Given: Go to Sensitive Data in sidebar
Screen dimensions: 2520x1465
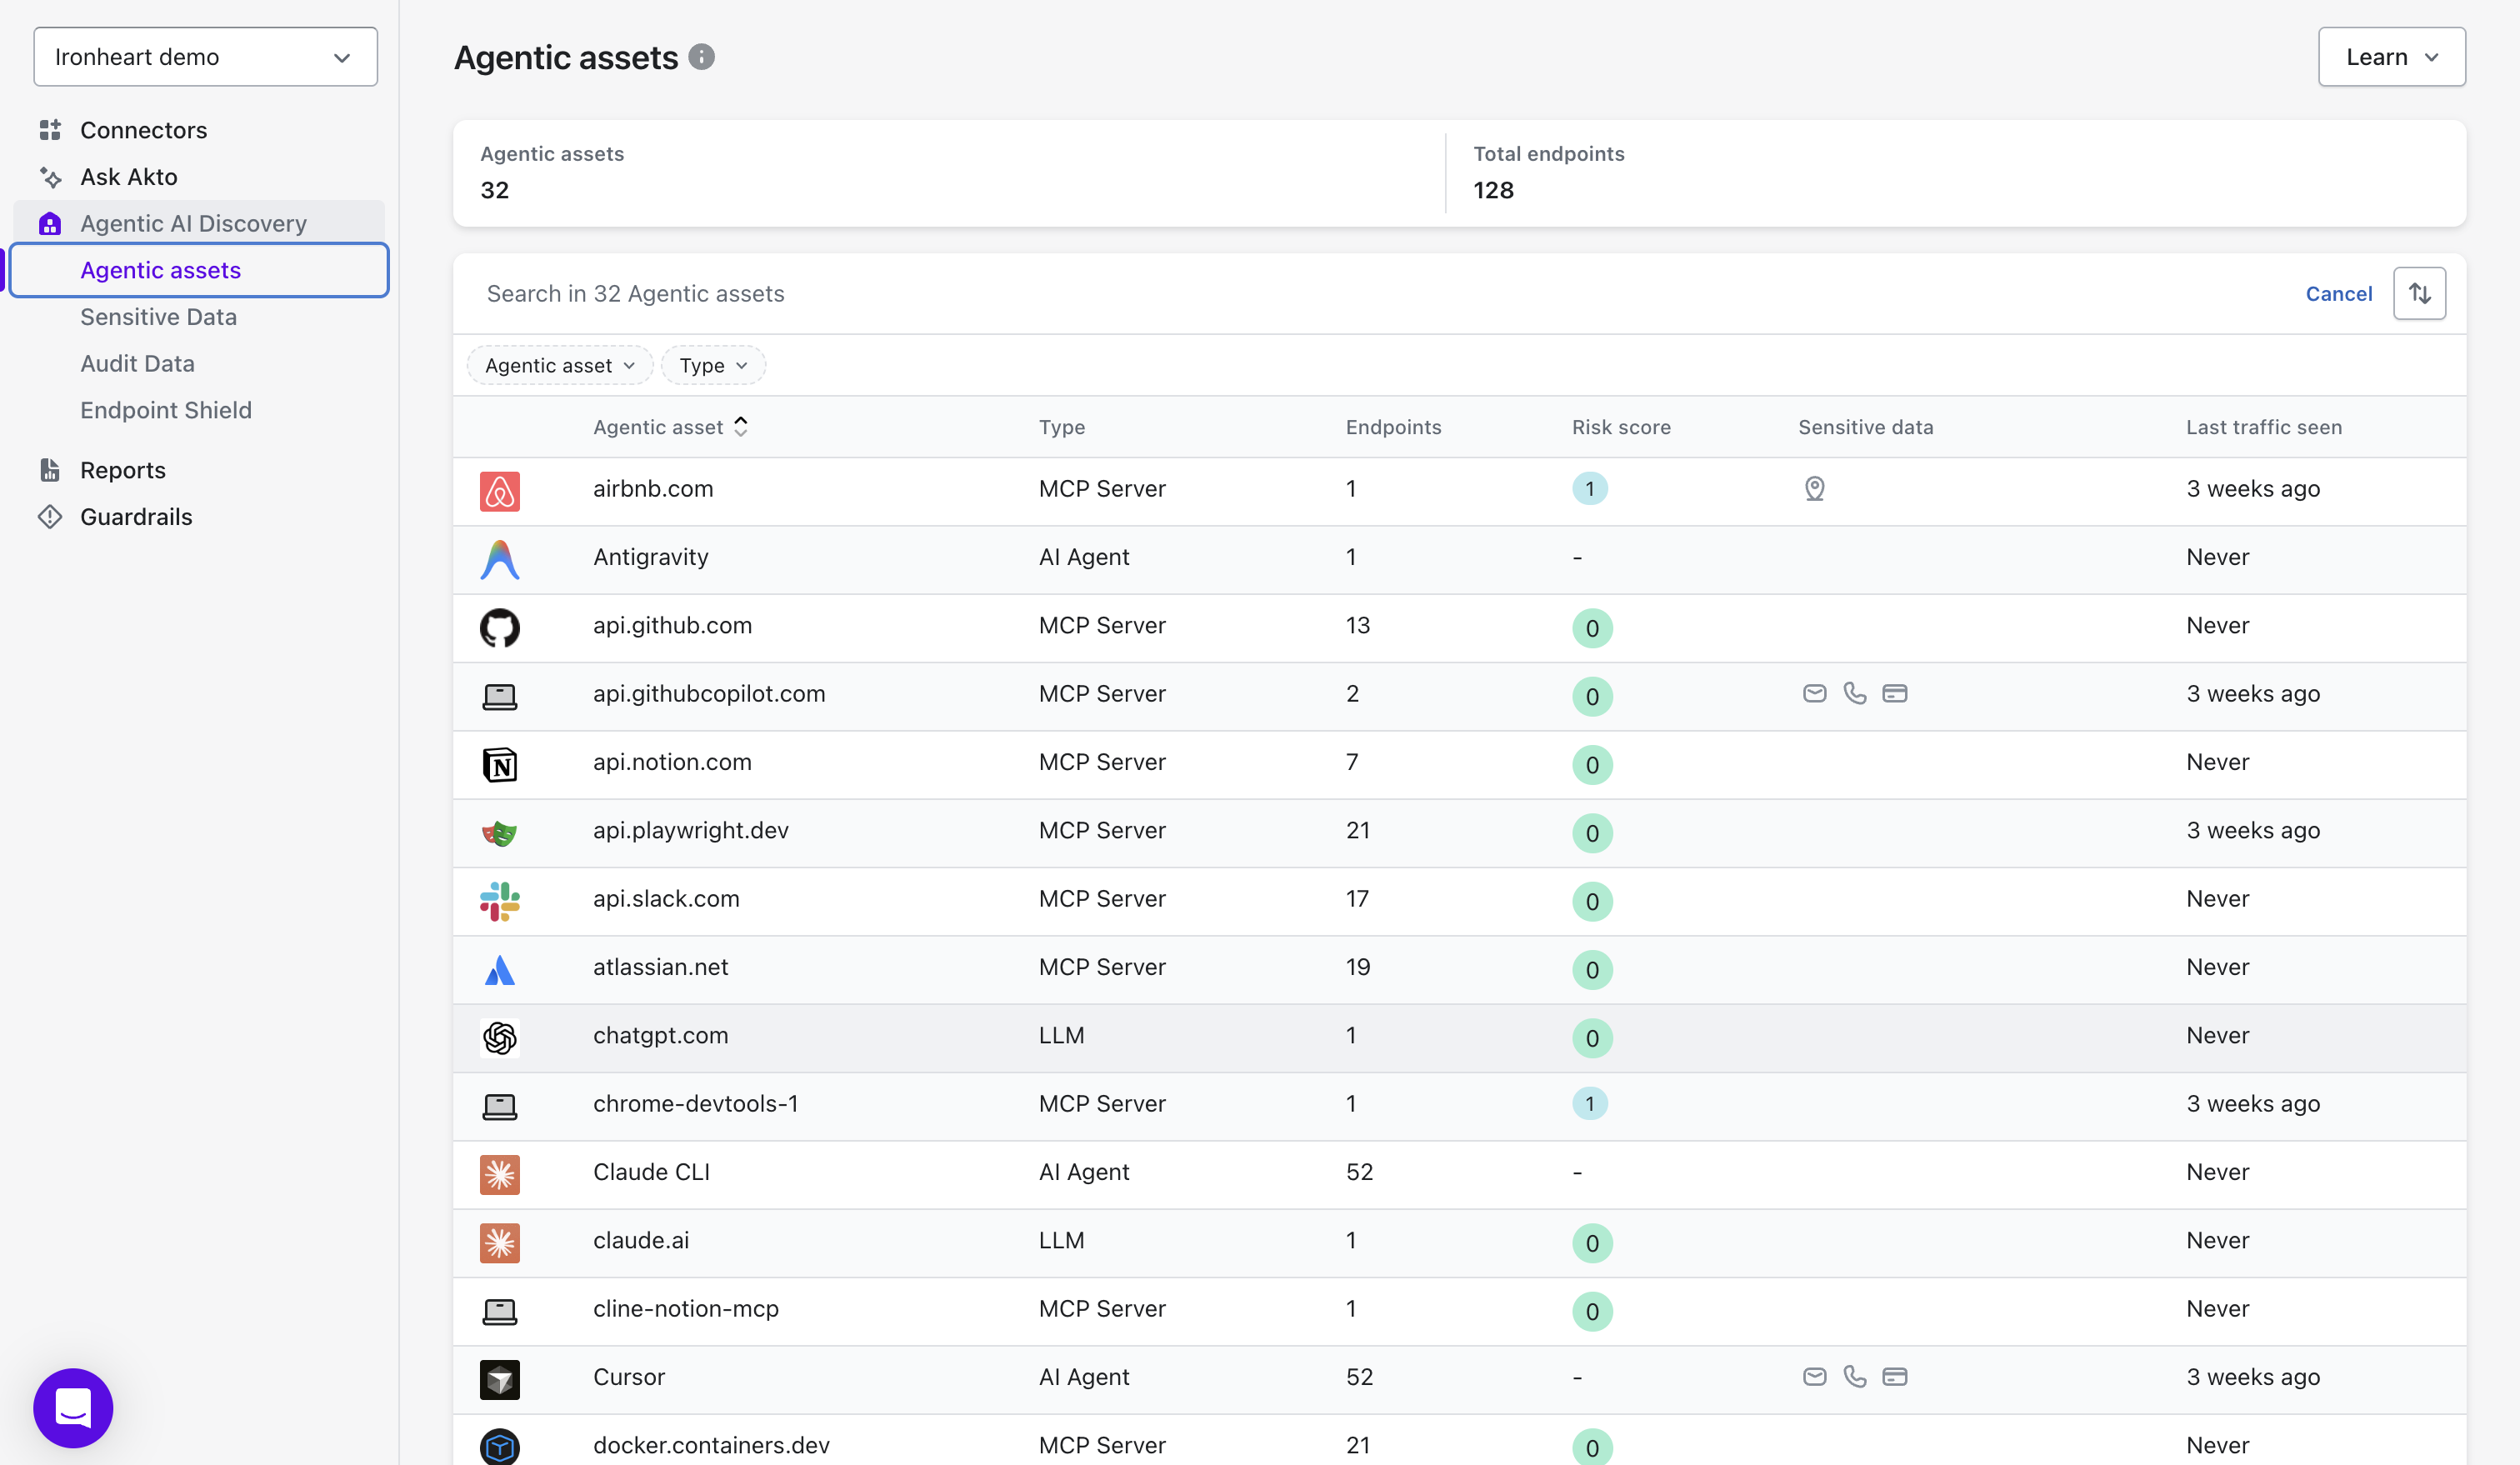Looking at the screenshot, I should point(158,317).
